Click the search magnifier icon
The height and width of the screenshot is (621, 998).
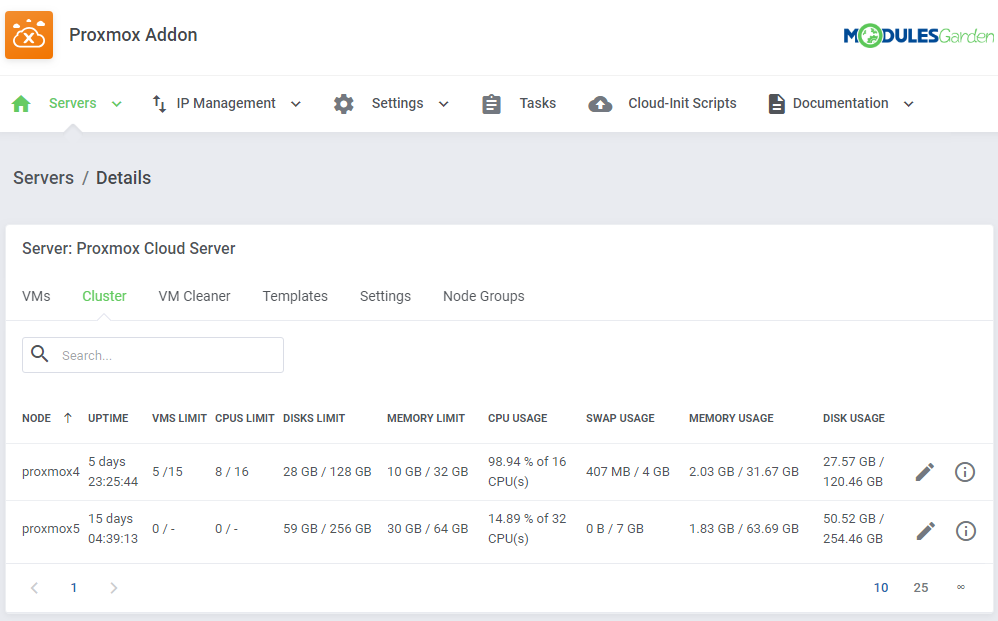(39, 354)
